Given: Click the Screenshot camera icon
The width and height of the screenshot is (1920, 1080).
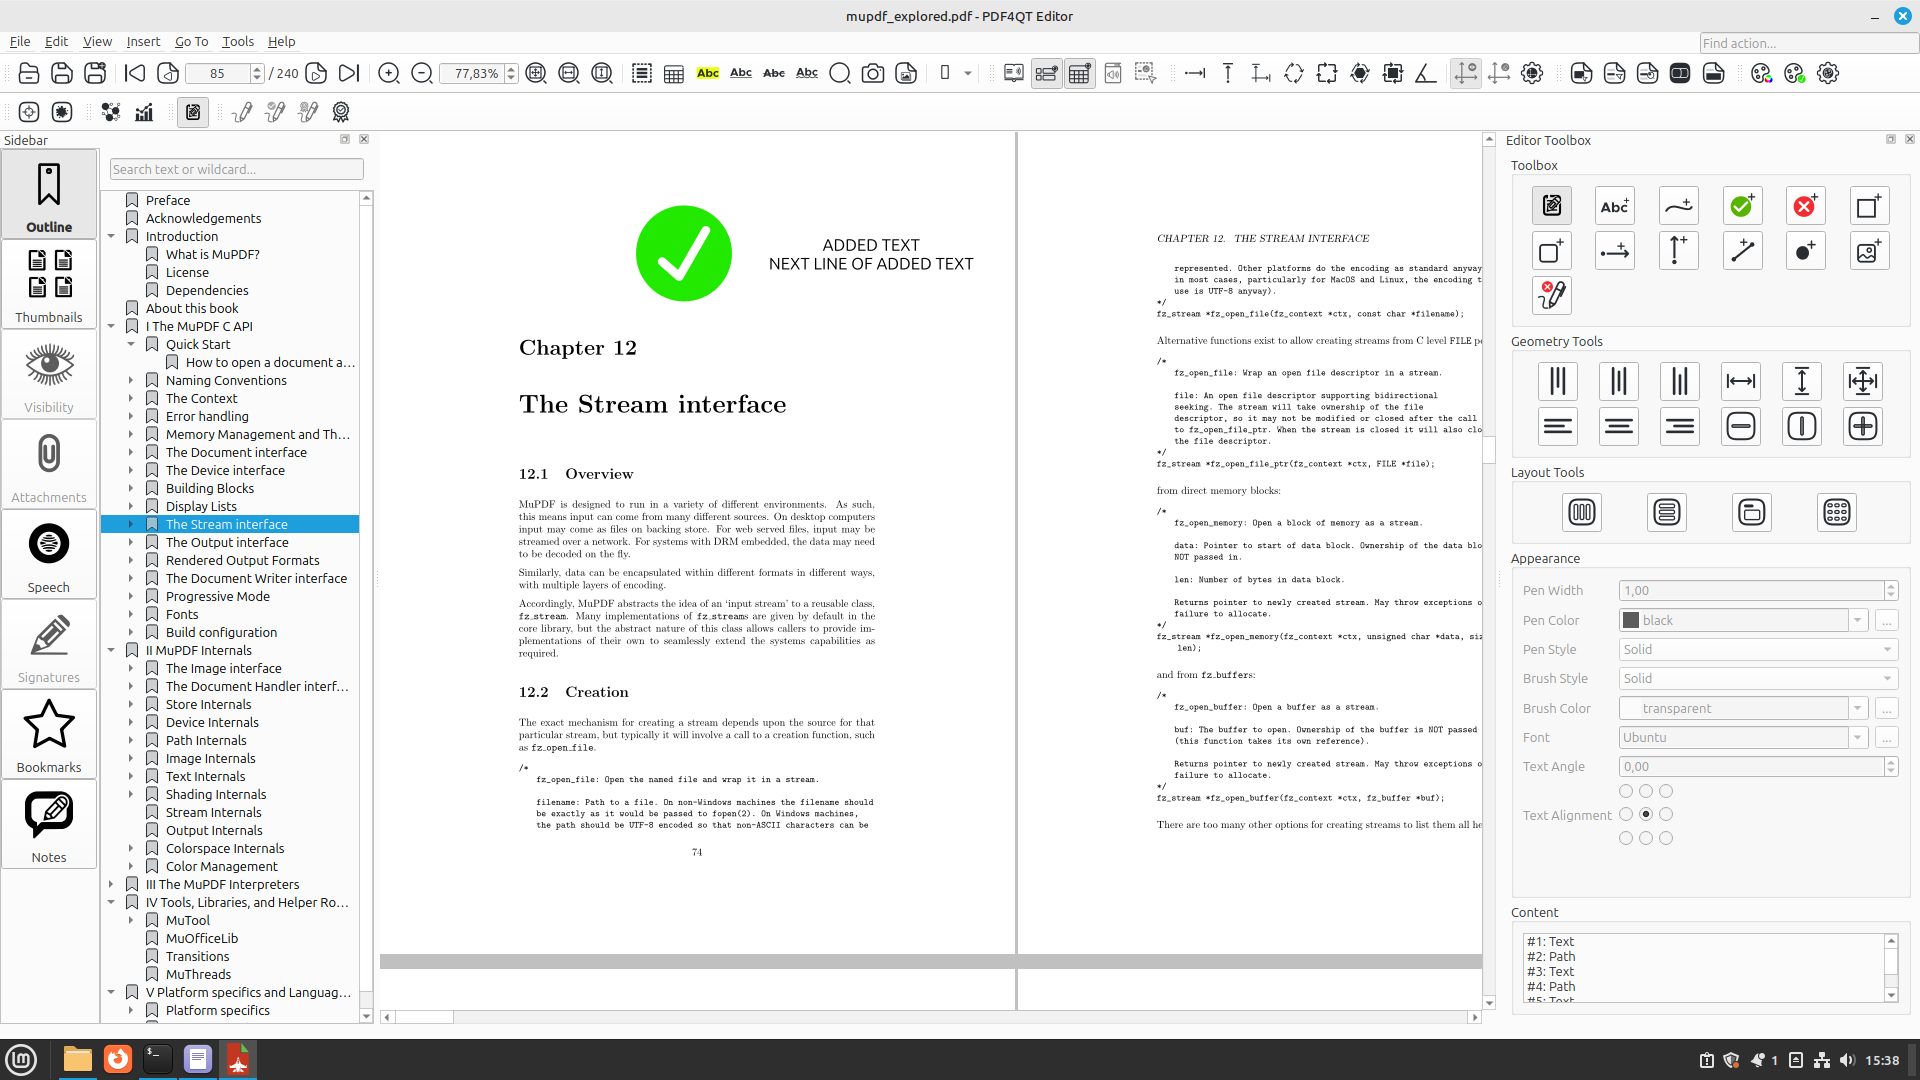Looking at the screenshot, I should (873, 73).
